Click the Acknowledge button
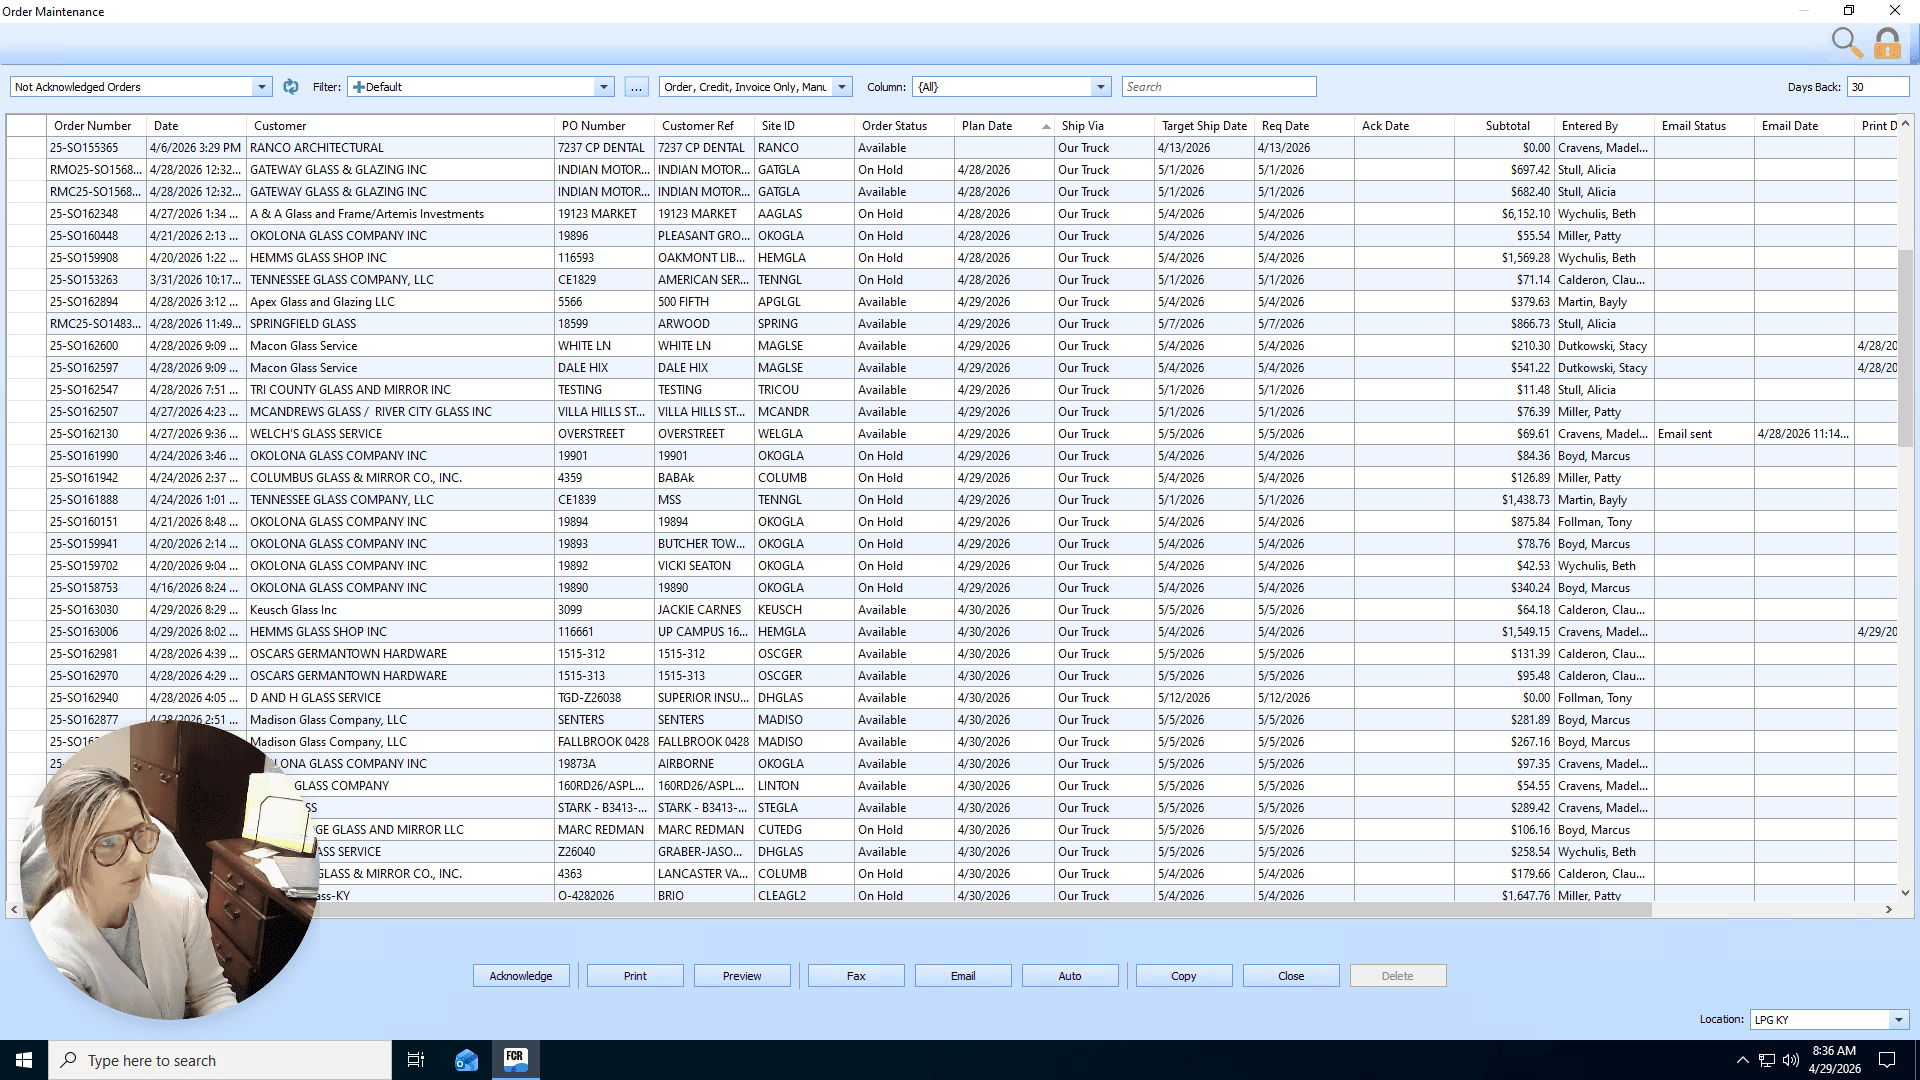Screen dimensions: 1920x1080 521,976
